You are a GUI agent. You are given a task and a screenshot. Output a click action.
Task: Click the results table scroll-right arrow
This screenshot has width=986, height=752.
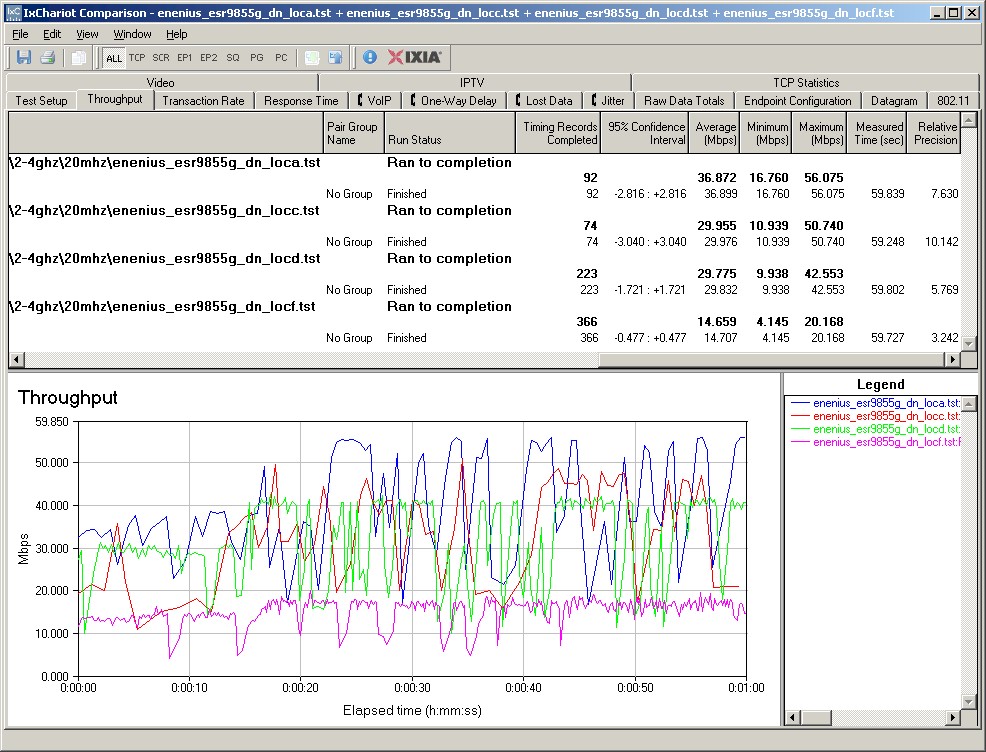pos(953,359)
